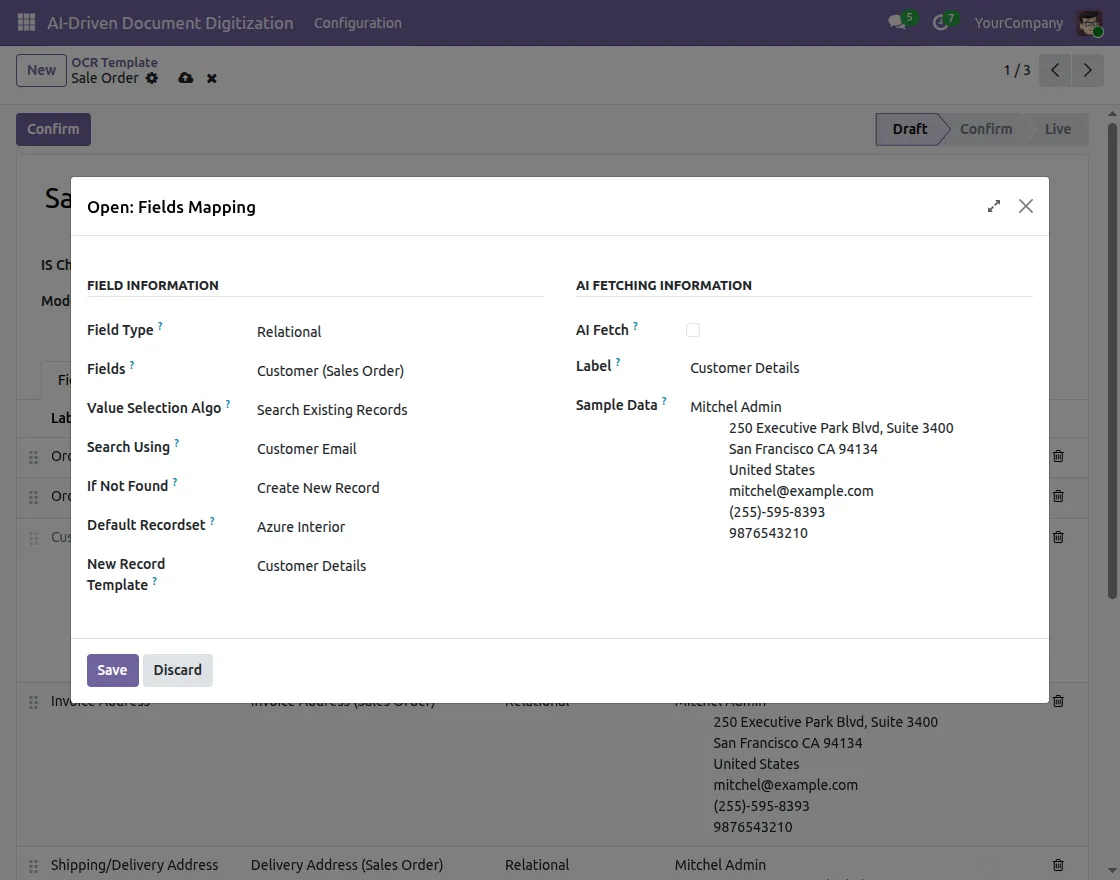The width and height of the screenshot is (1120, 880).
Task: Show help for New Record Template
Action: pyautogui.click(x=154, y=581)
